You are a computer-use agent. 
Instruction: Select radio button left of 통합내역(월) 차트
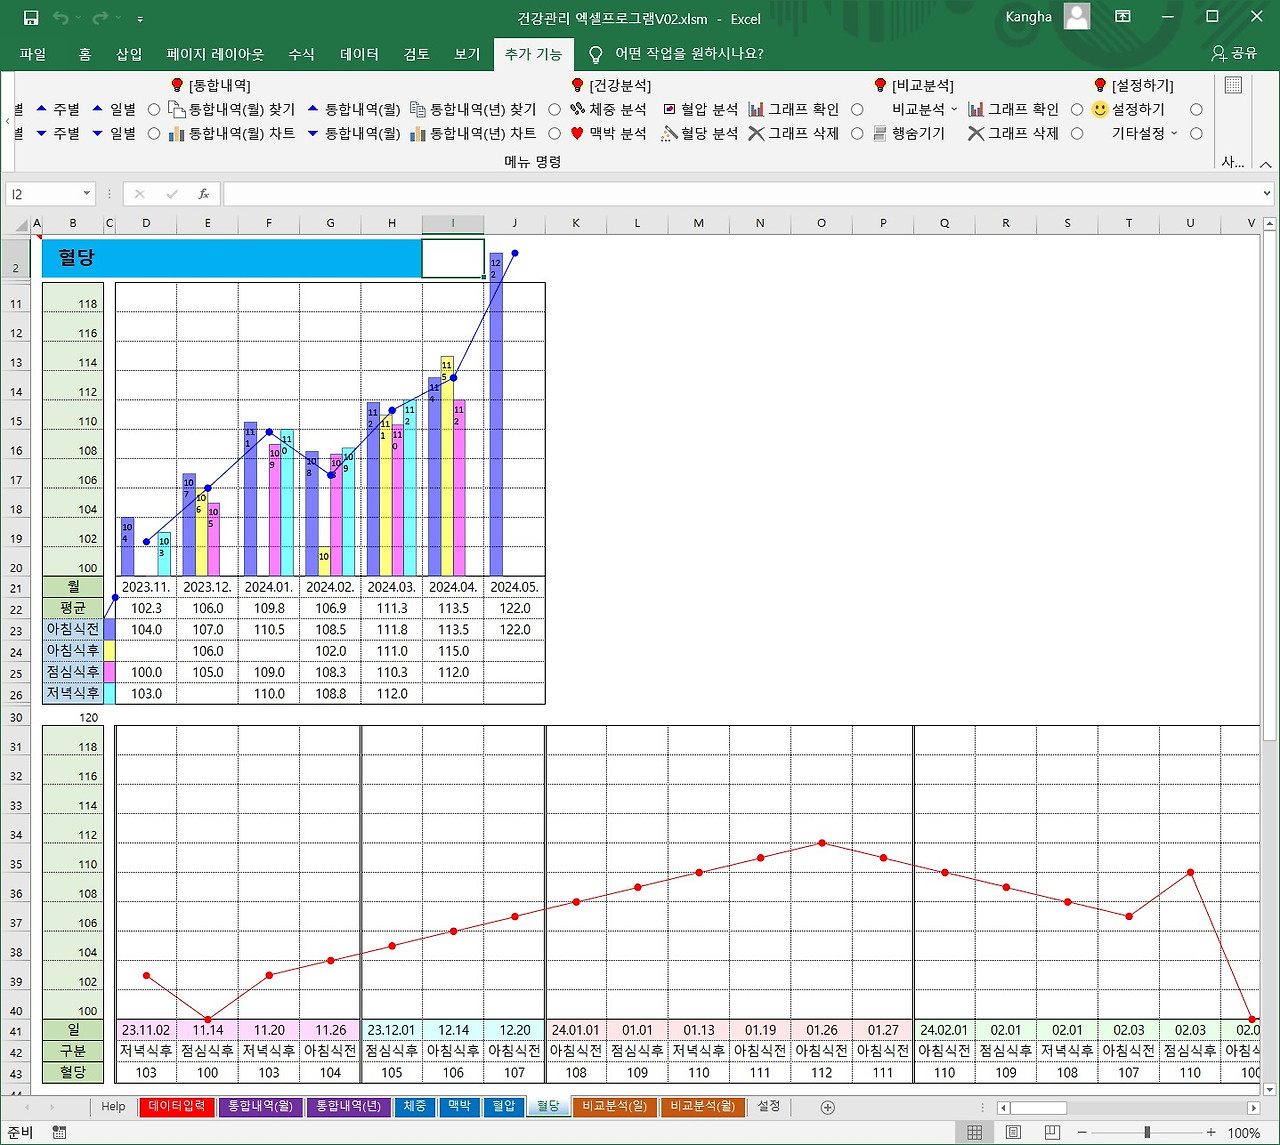click(x=154, y=133)
